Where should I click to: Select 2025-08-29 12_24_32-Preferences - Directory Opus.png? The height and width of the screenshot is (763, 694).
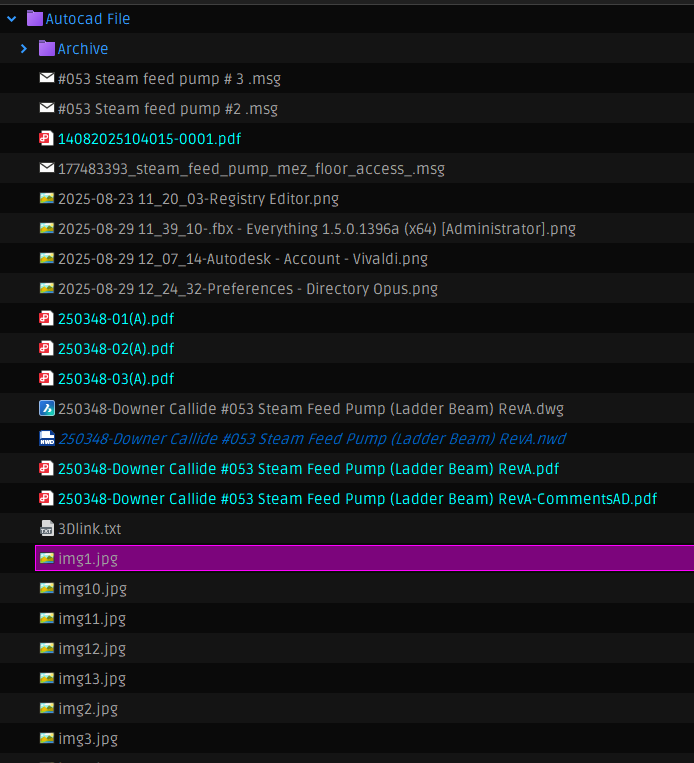248,289
